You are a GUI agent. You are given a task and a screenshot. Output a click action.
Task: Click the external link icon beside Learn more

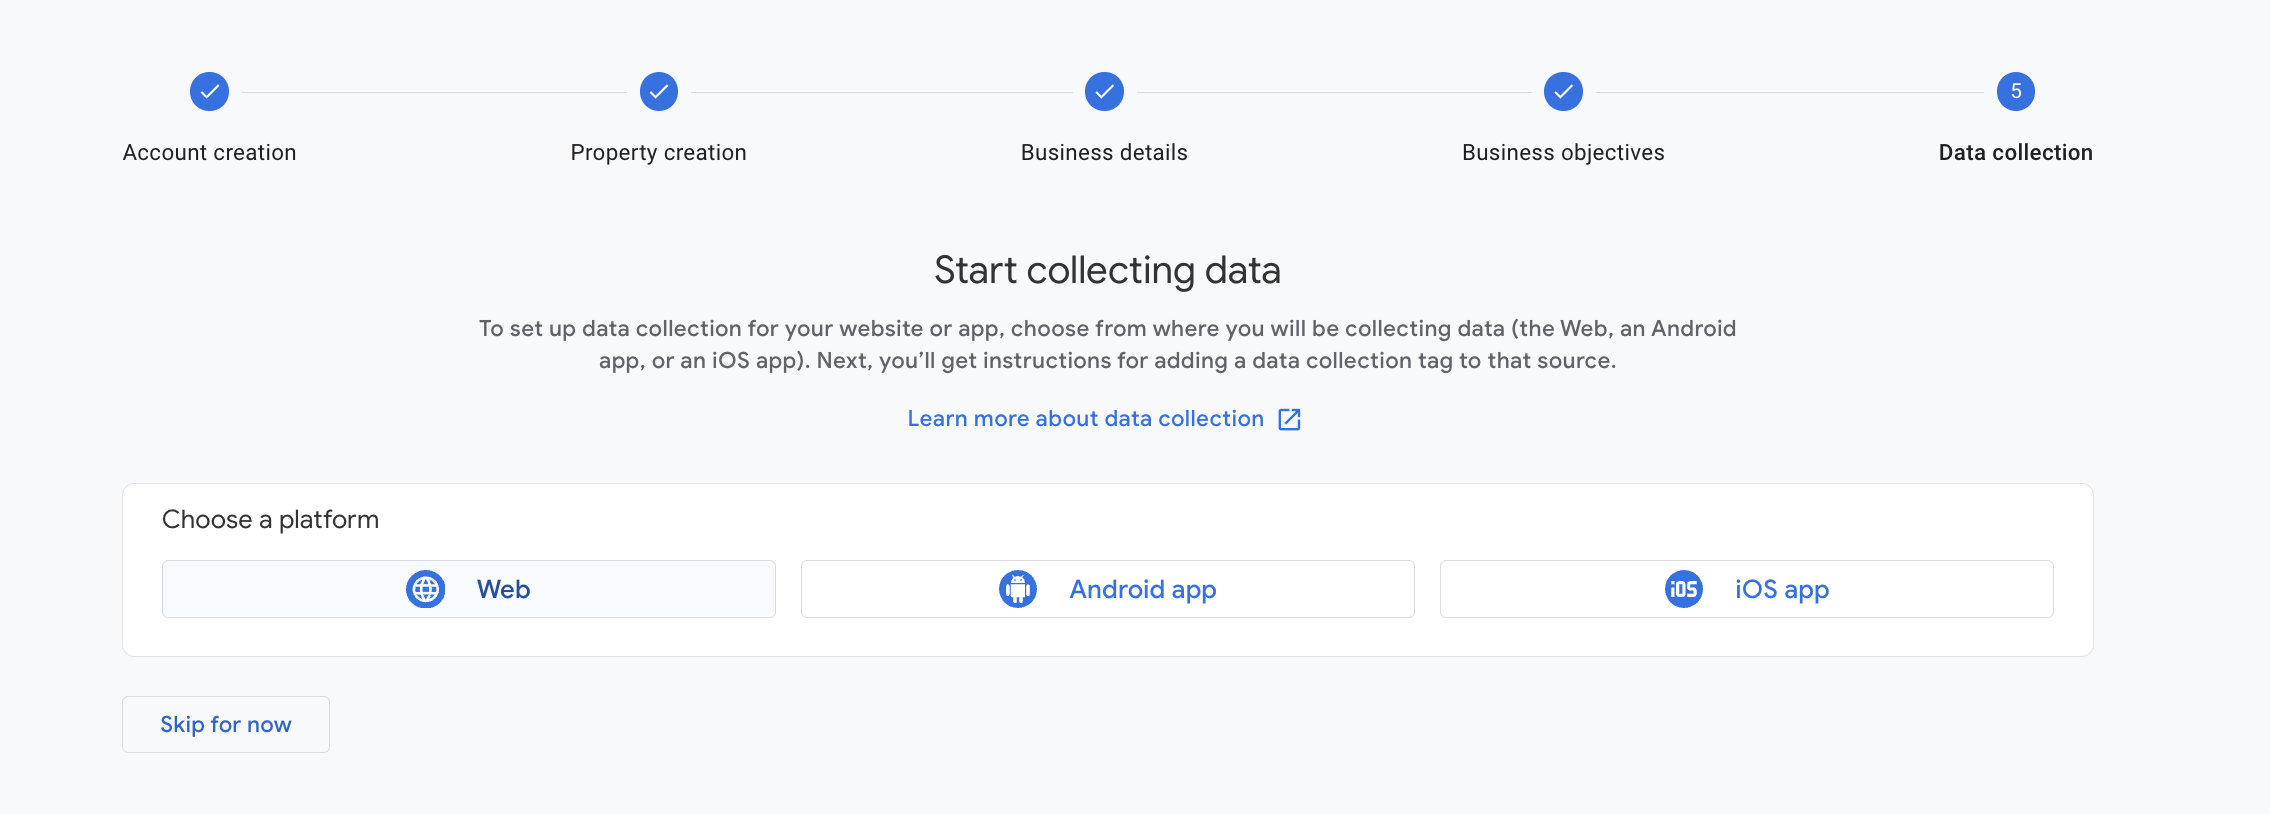tap(1290, 419)
